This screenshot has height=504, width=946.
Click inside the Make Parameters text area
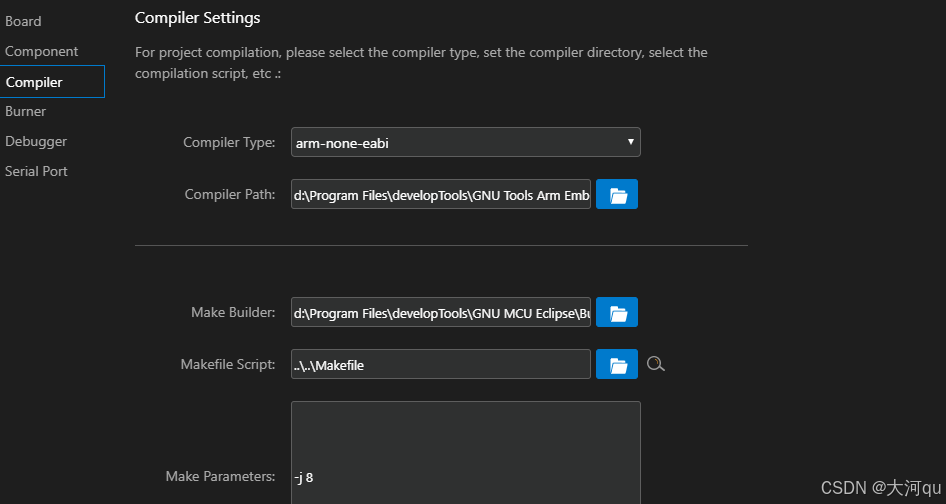pos(465,450)
